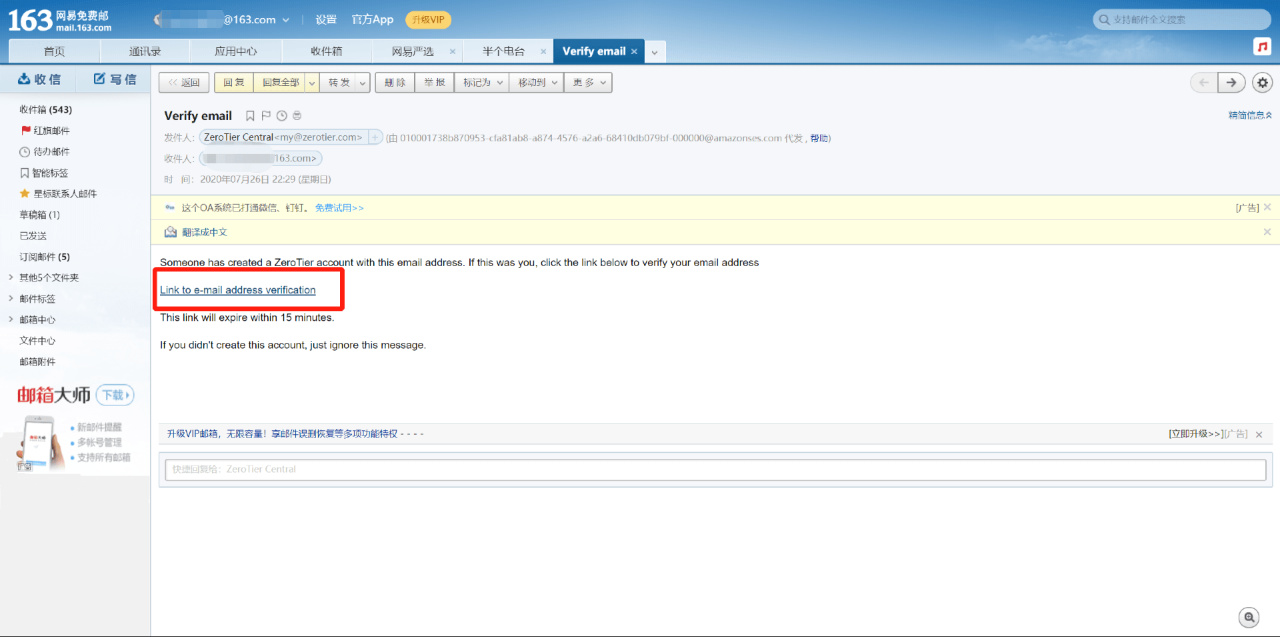Click 立即升级>> link
Screen dimensions: 1280x637
point(1195,434)
